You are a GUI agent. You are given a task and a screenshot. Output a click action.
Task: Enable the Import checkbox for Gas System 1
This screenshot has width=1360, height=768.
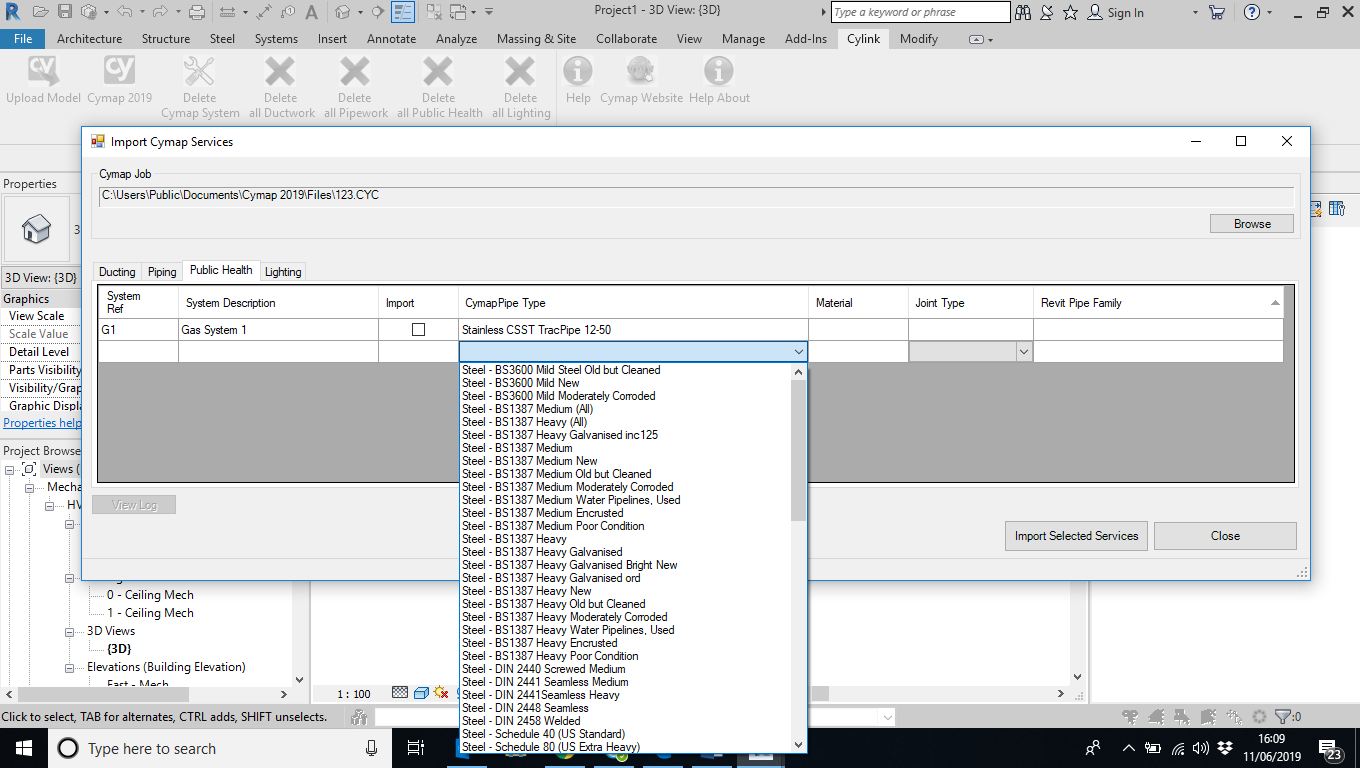click(417, 328)
